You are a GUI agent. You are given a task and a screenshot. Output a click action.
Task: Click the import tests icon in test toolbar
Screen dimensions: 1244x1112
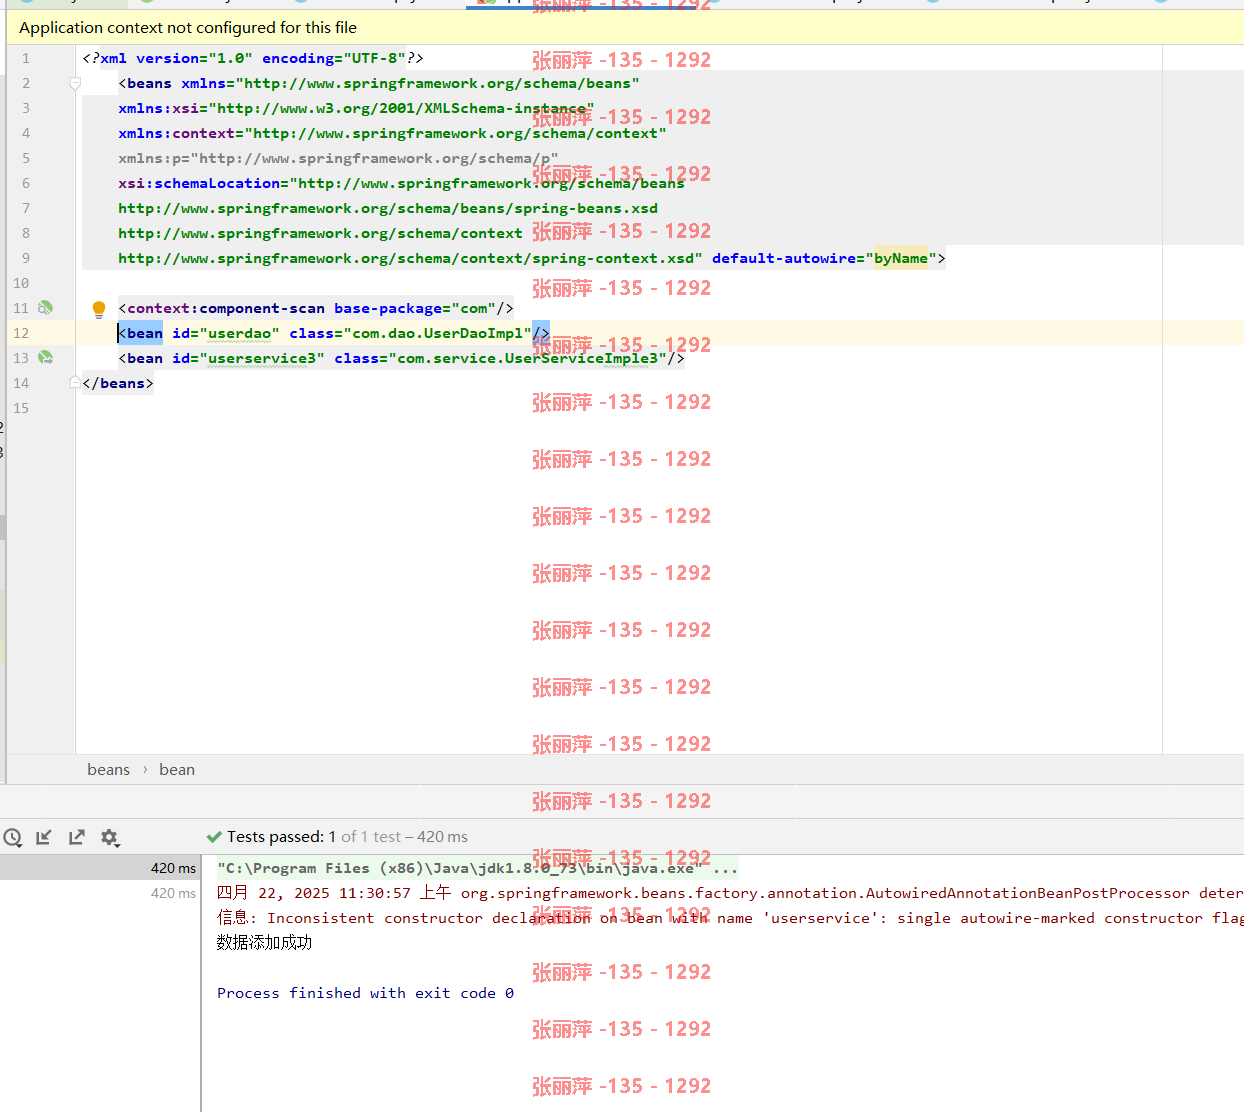pyautogui.click(x=44, y=837)
